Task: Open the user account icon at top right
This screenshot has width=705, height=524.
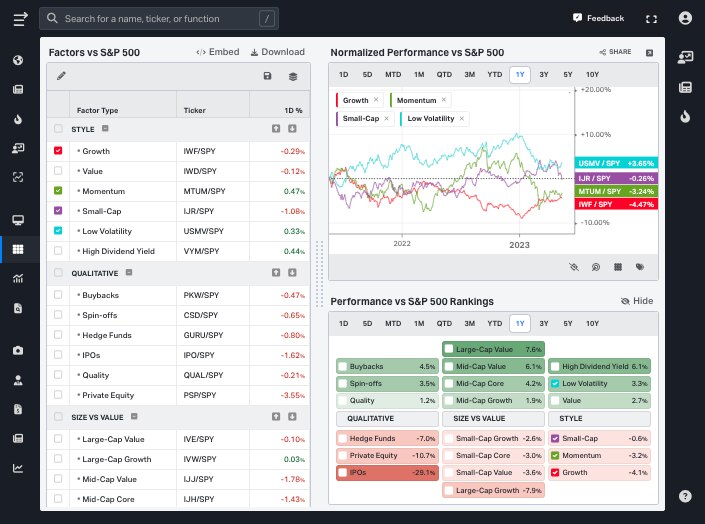Action: [685, 18]
